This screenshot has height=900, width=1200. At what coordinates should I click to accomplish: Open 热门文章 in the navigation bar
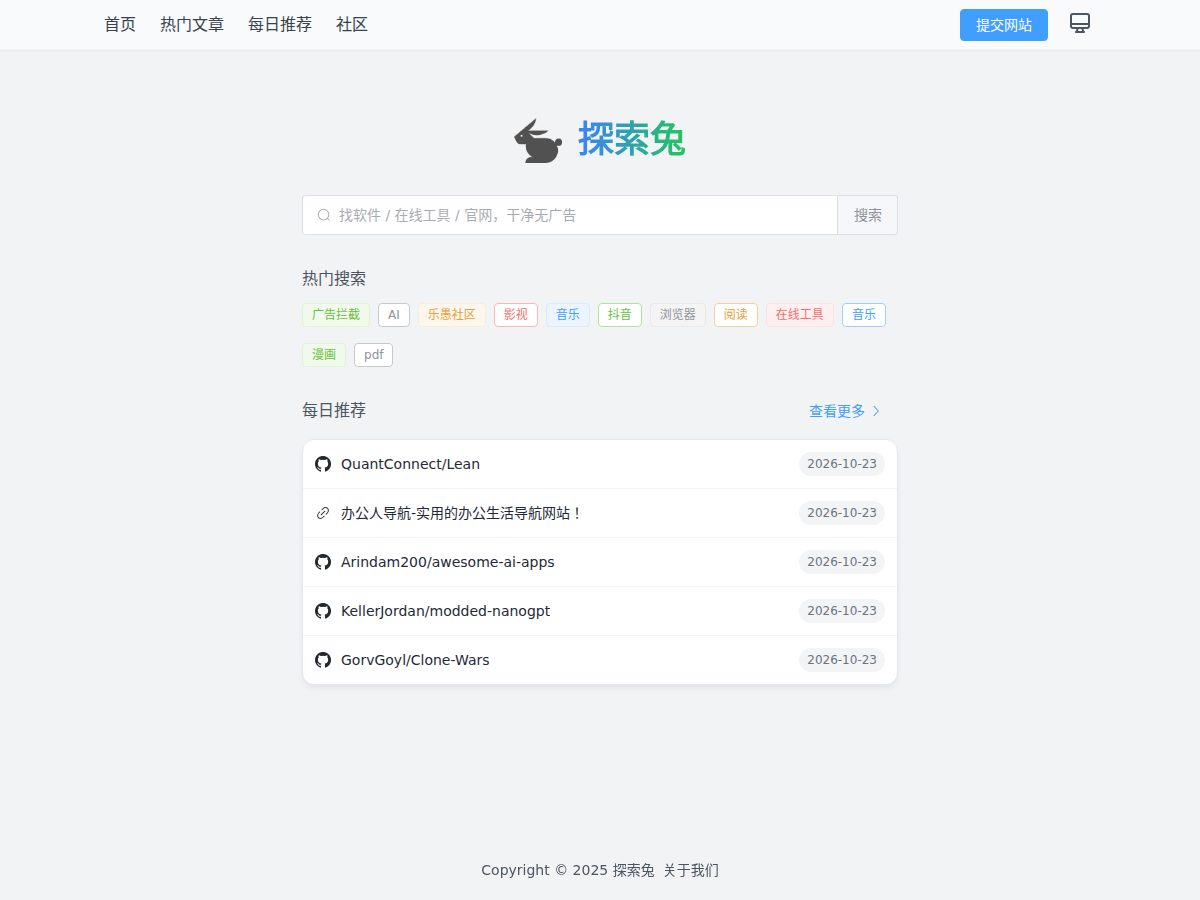click(x=192, y=25)
